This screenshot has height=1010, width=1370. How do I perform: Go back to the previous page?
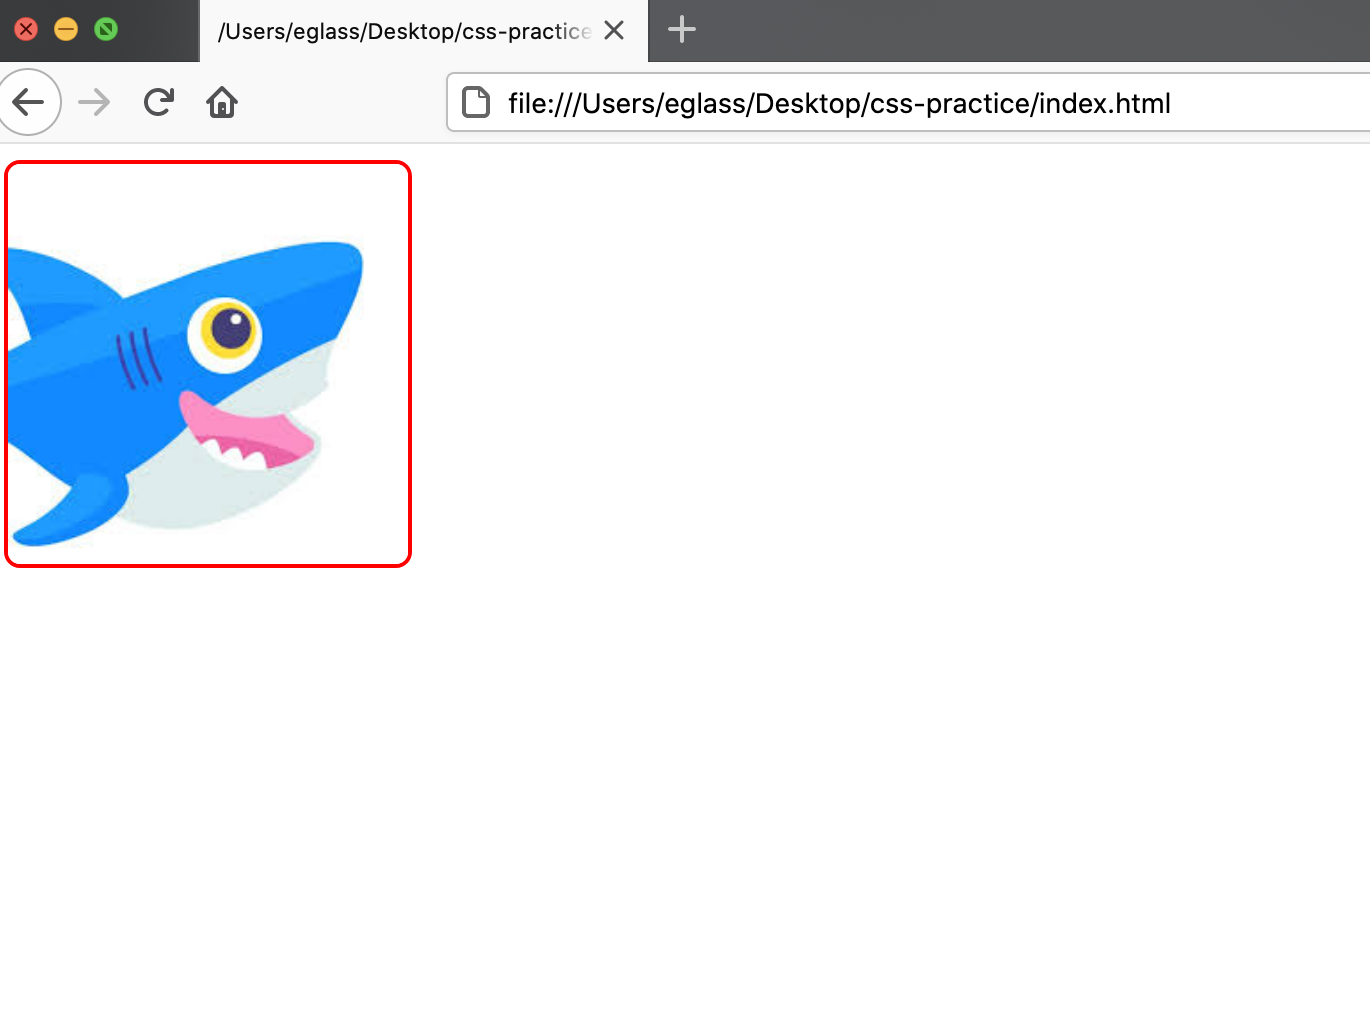click(28, 102)
